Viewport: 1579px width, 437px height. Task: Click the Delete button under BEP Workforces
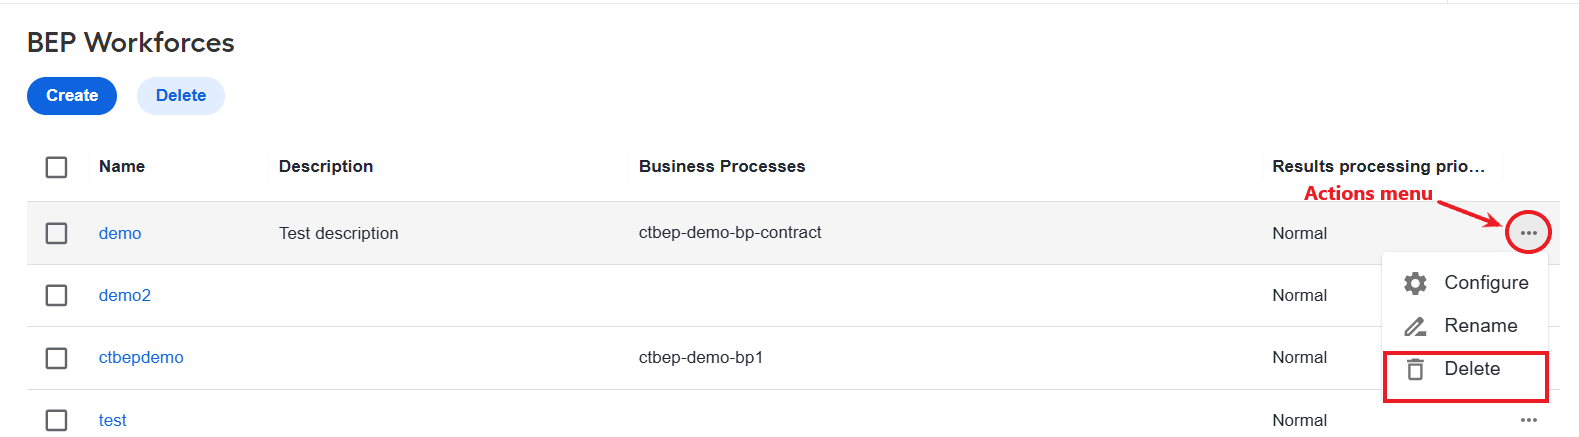tap(181, 96)
